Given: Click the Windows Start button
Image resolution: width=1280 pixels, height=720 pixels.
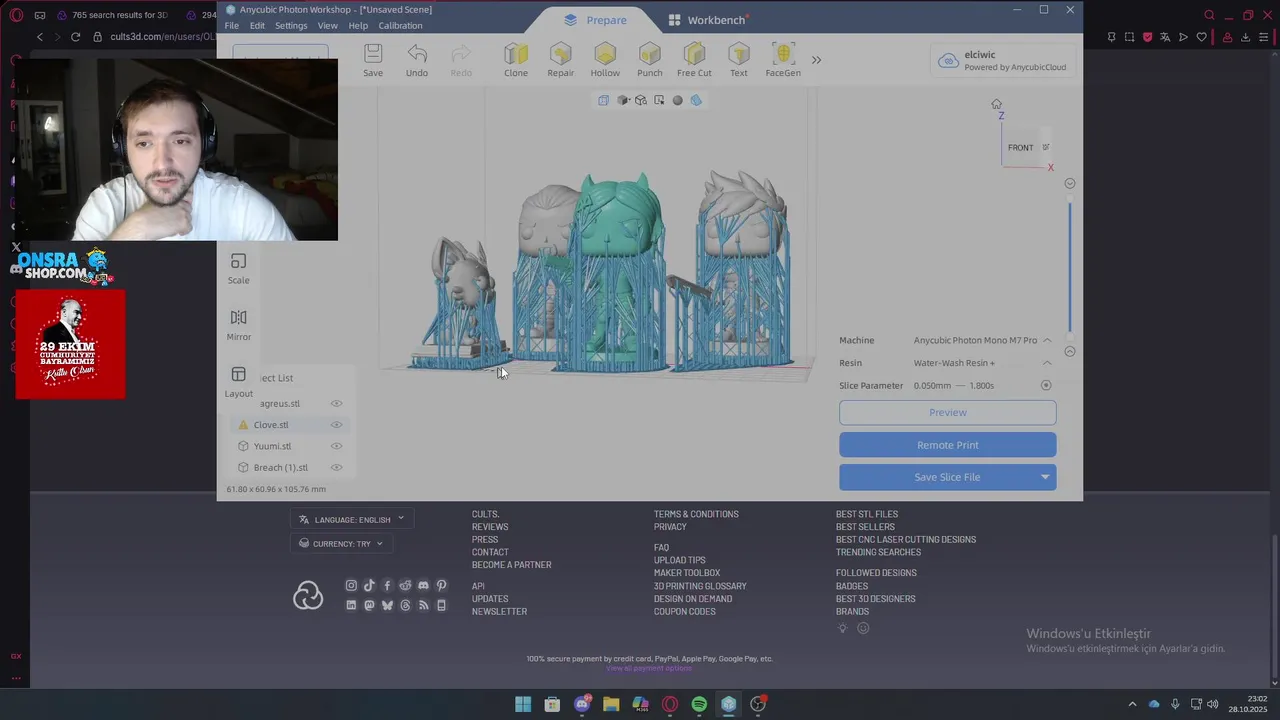Looking at the screenshot, I should (523, 704).
